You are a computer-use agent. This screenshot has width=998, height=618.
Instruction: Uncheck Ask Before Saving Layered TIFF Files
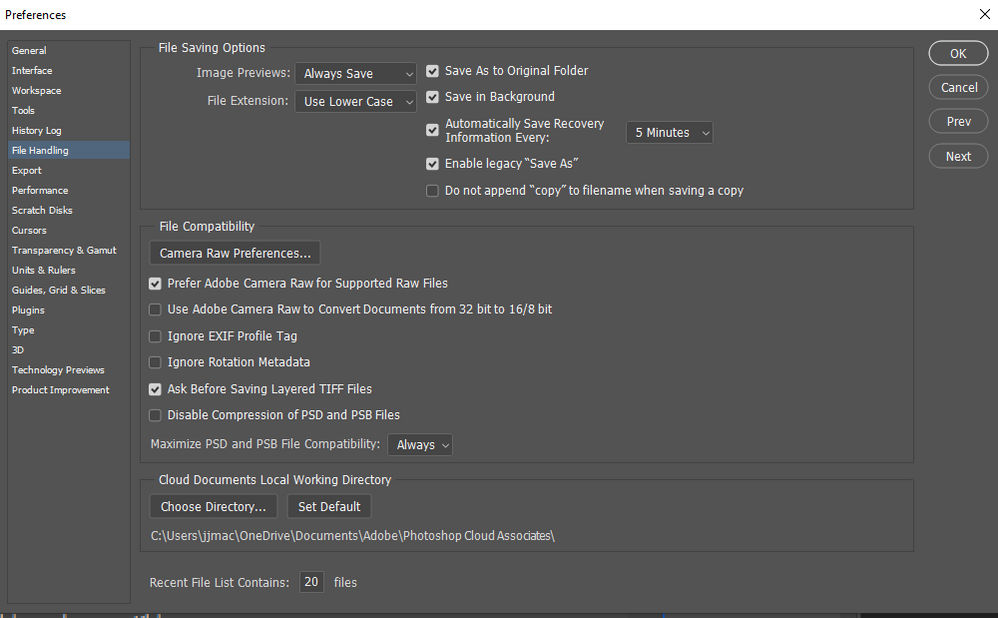[x=155, y=388]
